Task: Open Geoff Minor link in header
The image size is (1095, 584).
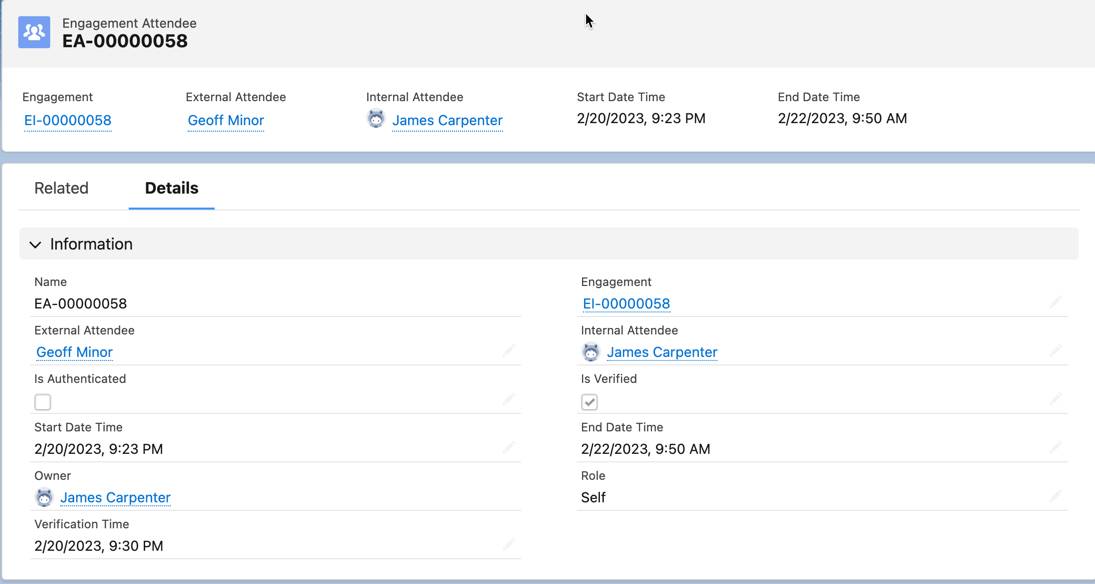Action: click(x=226, y=120)
